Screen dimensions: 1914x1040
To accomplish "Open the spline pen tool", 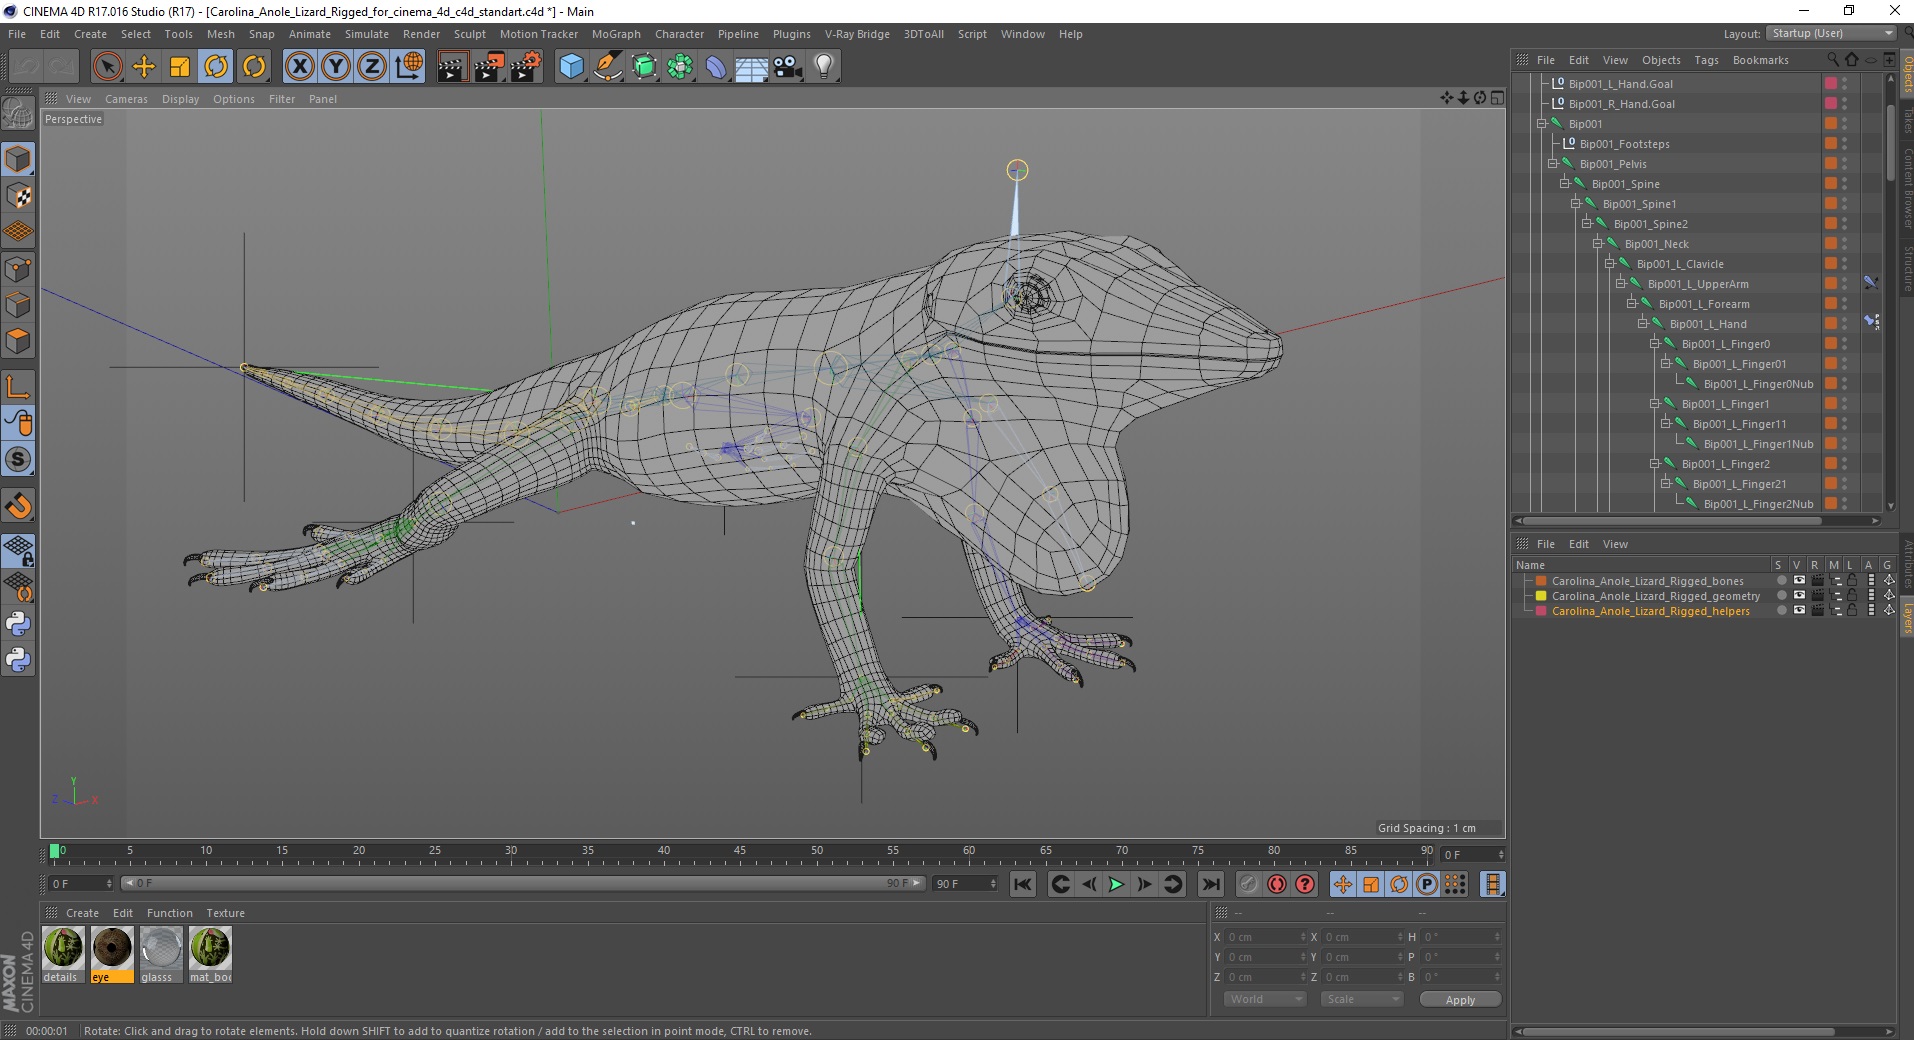I will 607,67.
